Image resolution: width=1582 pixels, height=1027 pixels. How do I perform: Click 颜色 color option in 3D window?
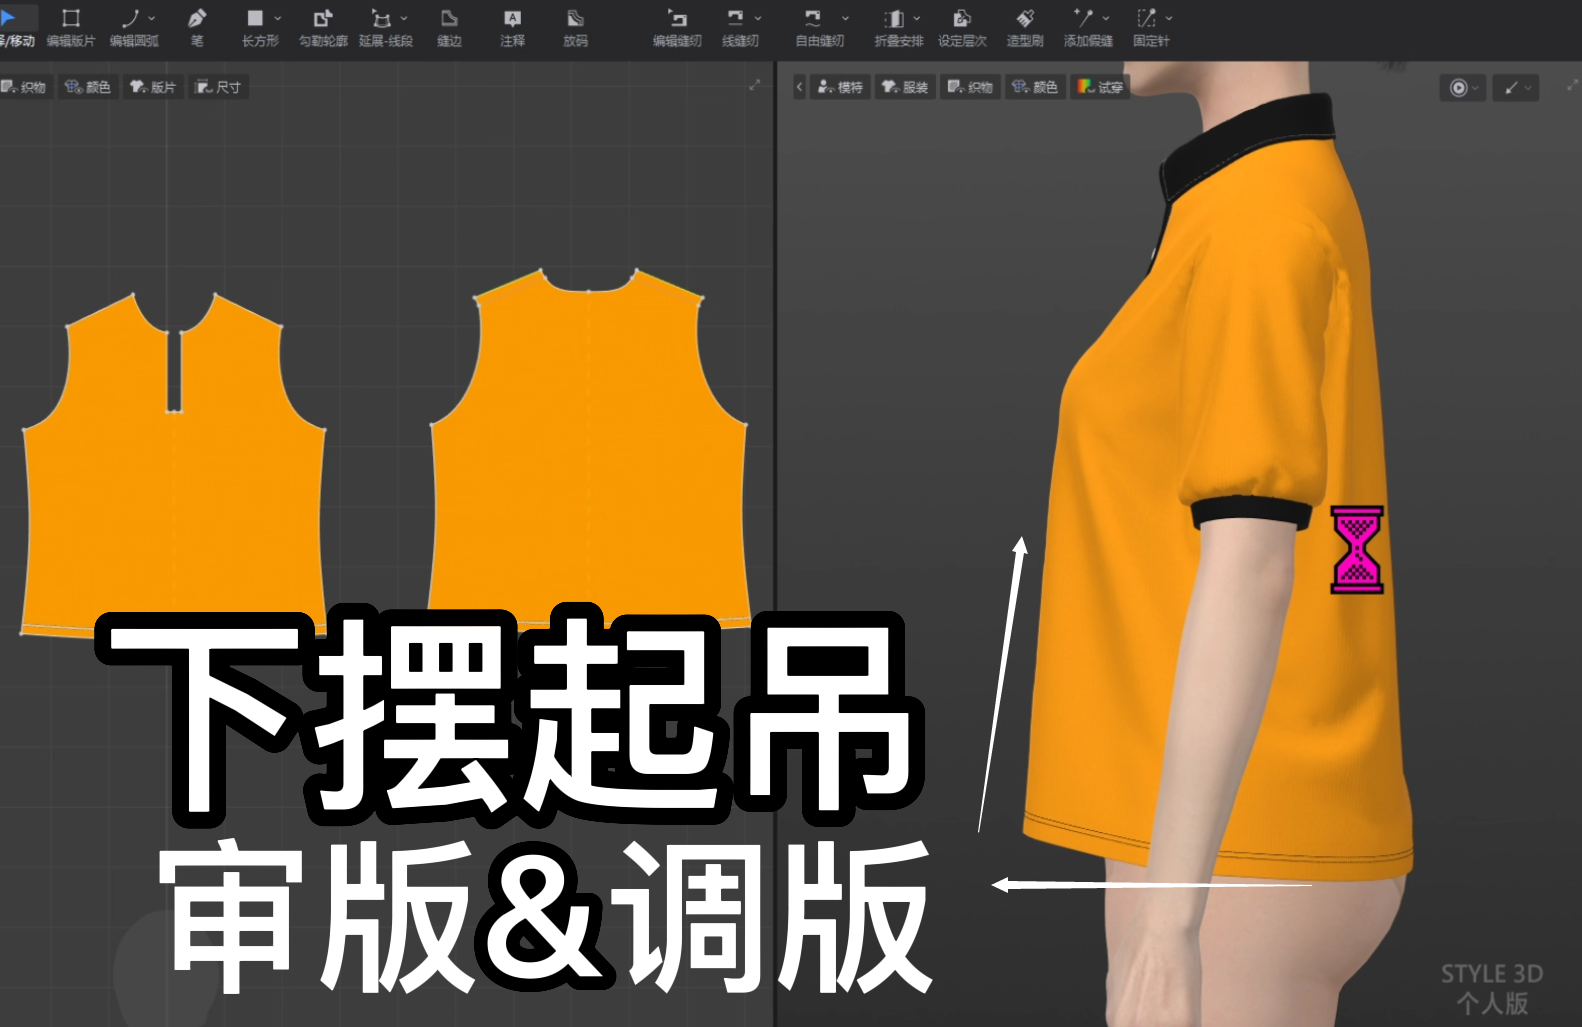pyautogui.click(x=1035, y=87)
